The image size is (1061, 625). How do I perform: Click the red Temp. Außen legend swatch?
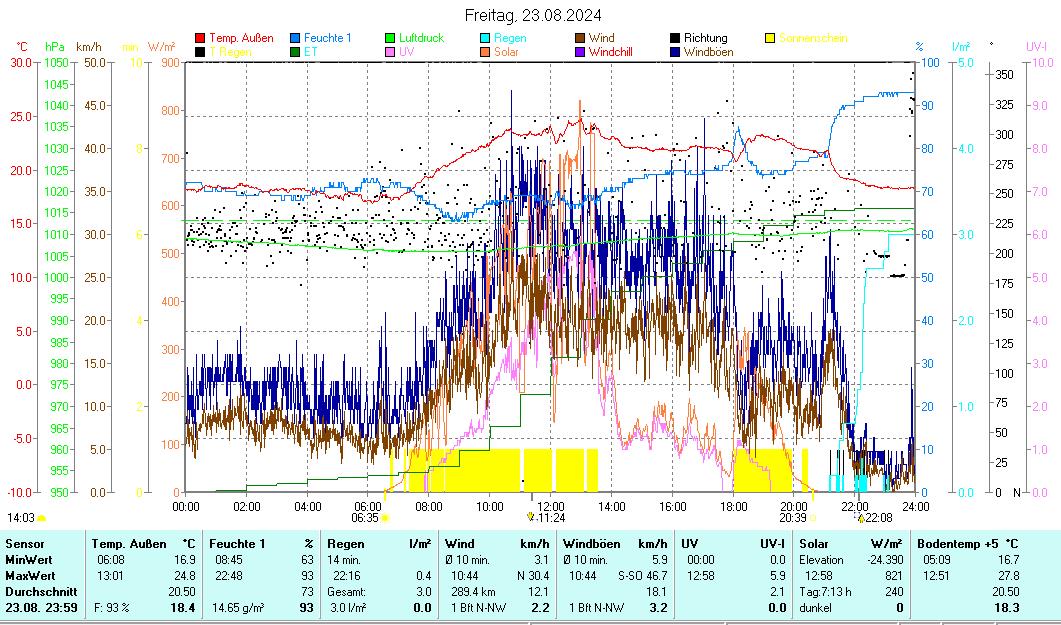point(200,38)
